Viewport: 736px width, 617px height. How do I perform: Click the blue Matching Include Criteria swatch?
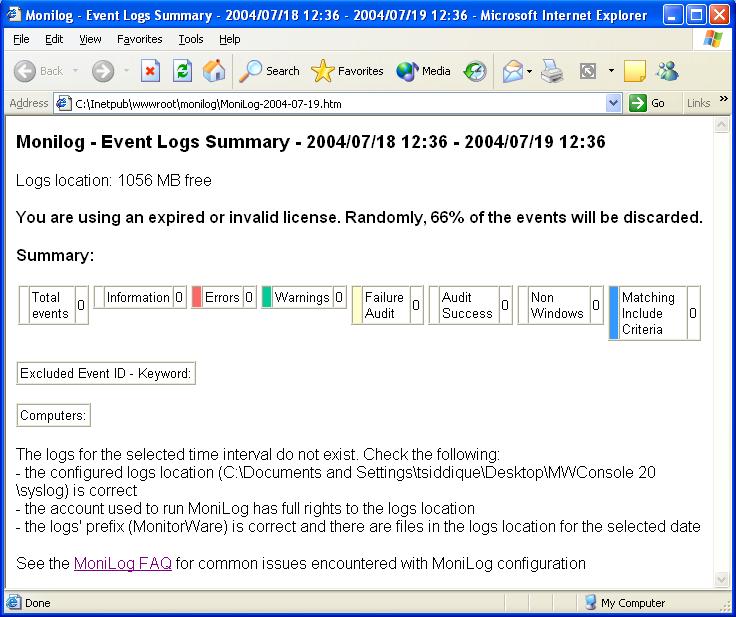click(614, 313)
